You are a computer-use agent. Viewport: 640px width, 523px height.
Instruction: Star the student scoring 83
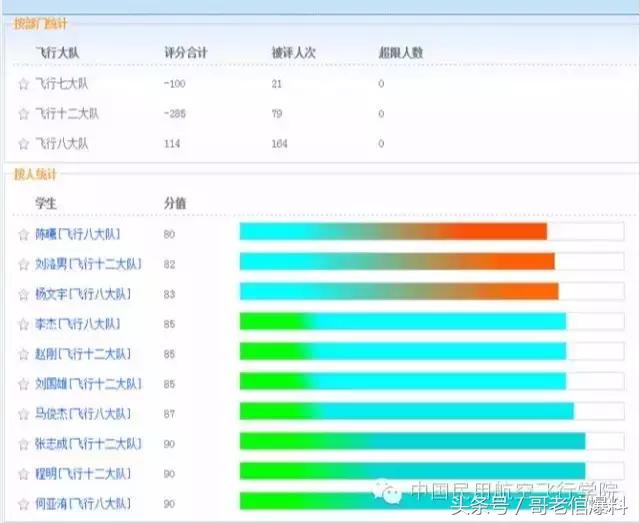pos(23,294)
